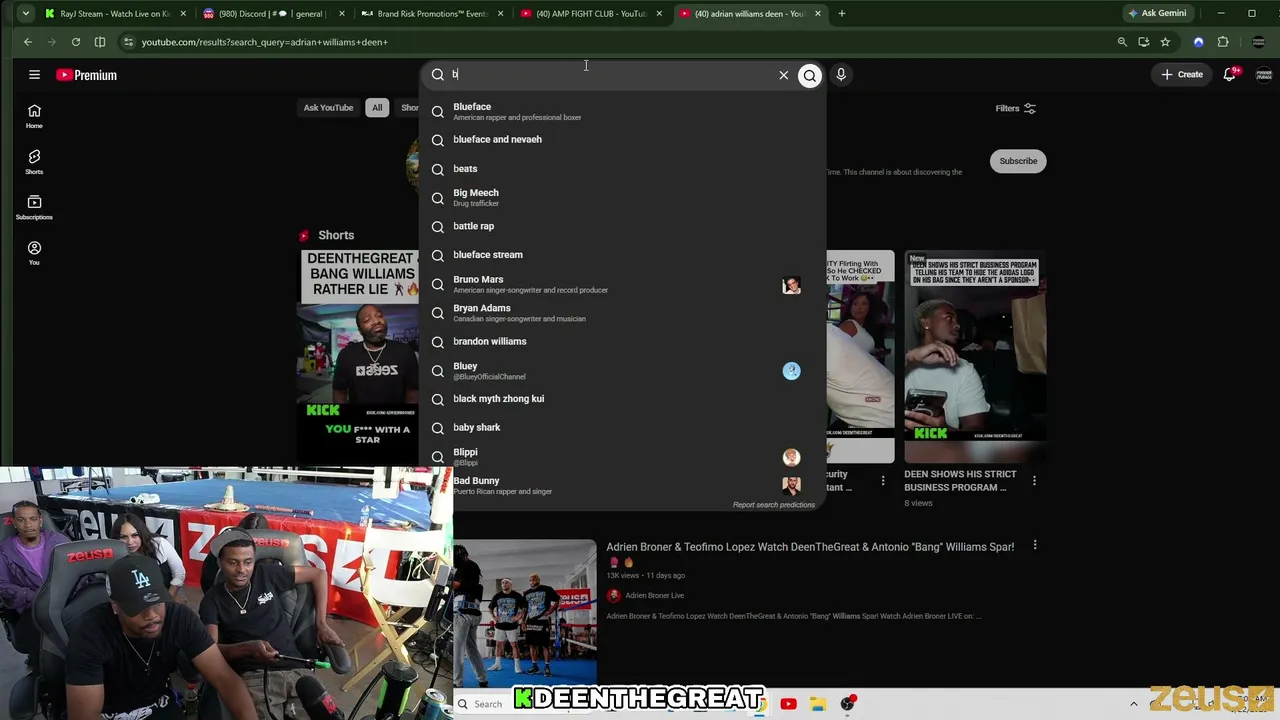Open Shorts in the YouTube sidebar

pos(34,162)
